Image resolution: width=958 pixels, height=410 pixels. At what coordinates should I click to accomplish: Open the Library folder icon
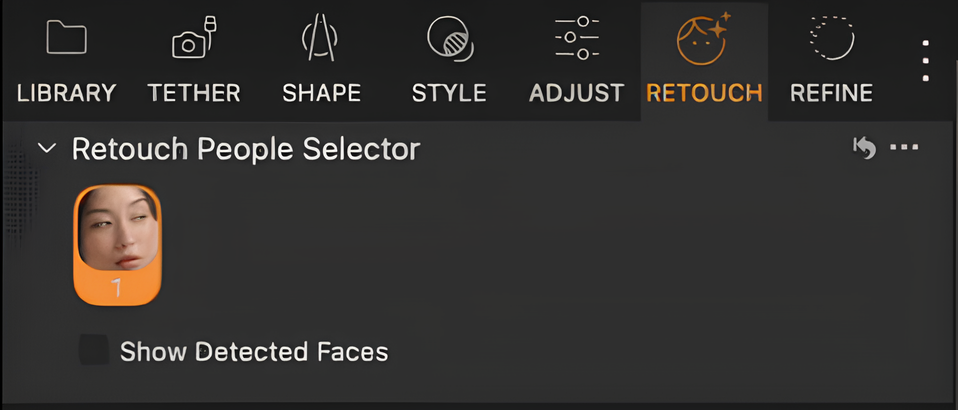66,38
